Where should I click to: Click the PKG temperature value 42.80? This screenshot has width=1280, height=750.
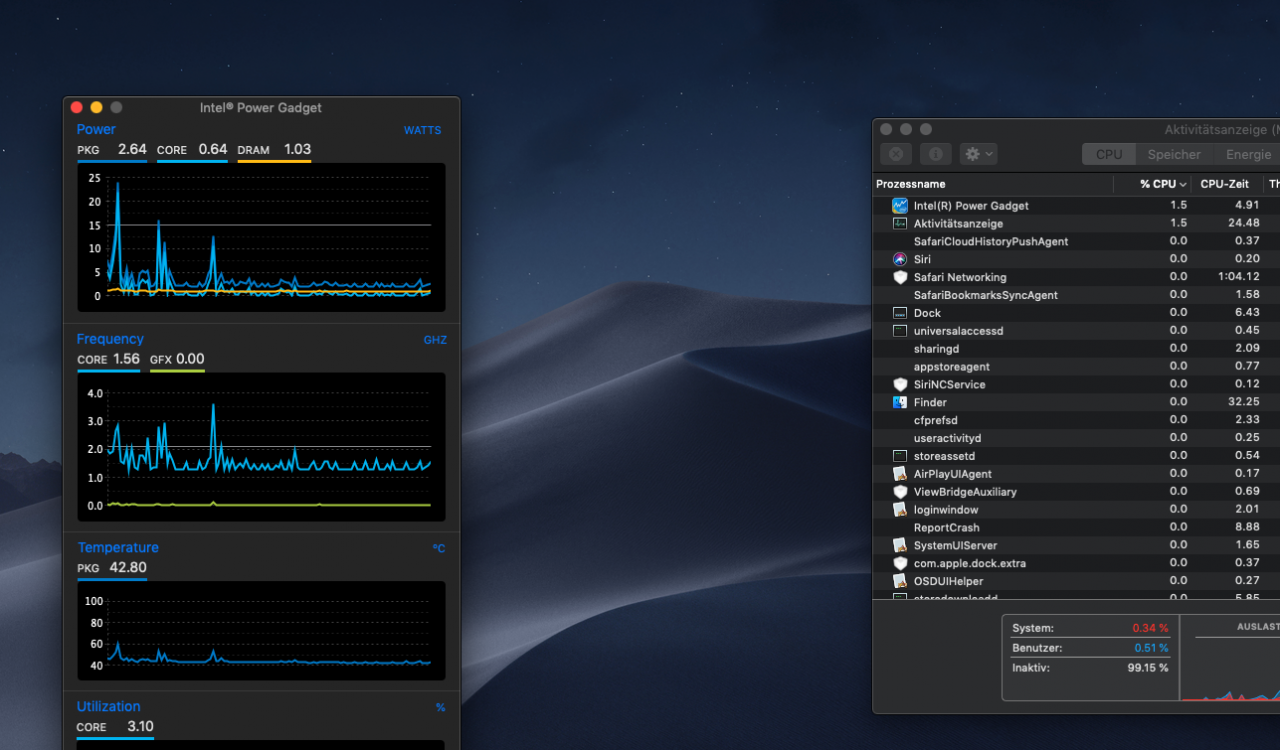click(128, 568)
